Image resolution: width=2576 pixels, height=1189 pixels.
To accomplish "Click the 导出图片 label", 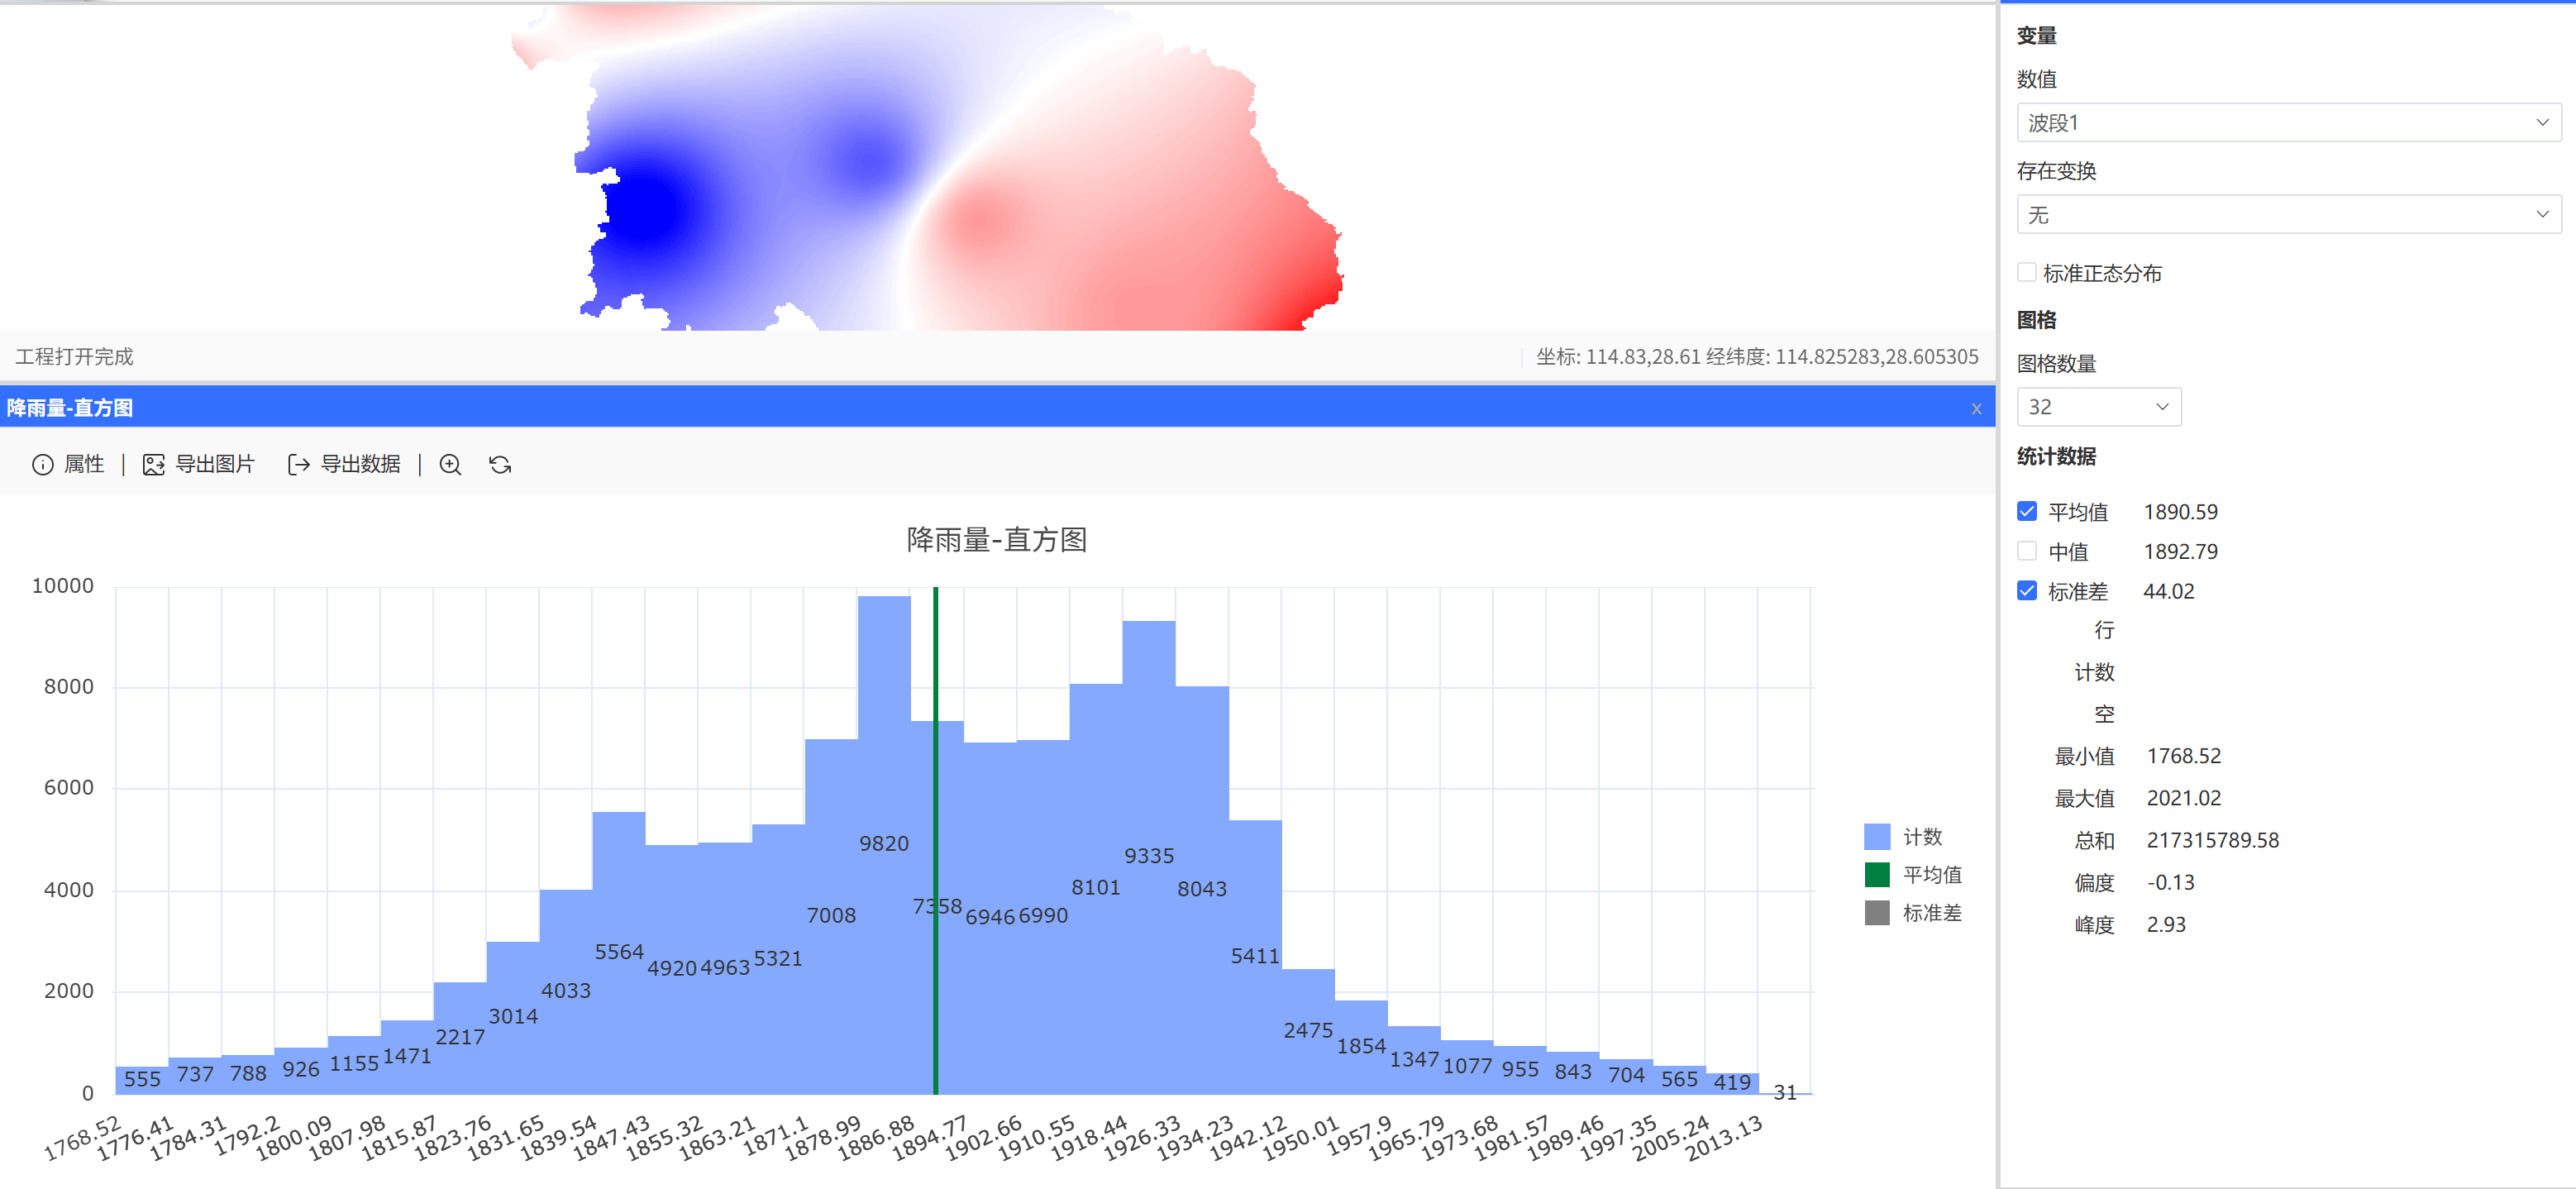I will pos(215,464).
